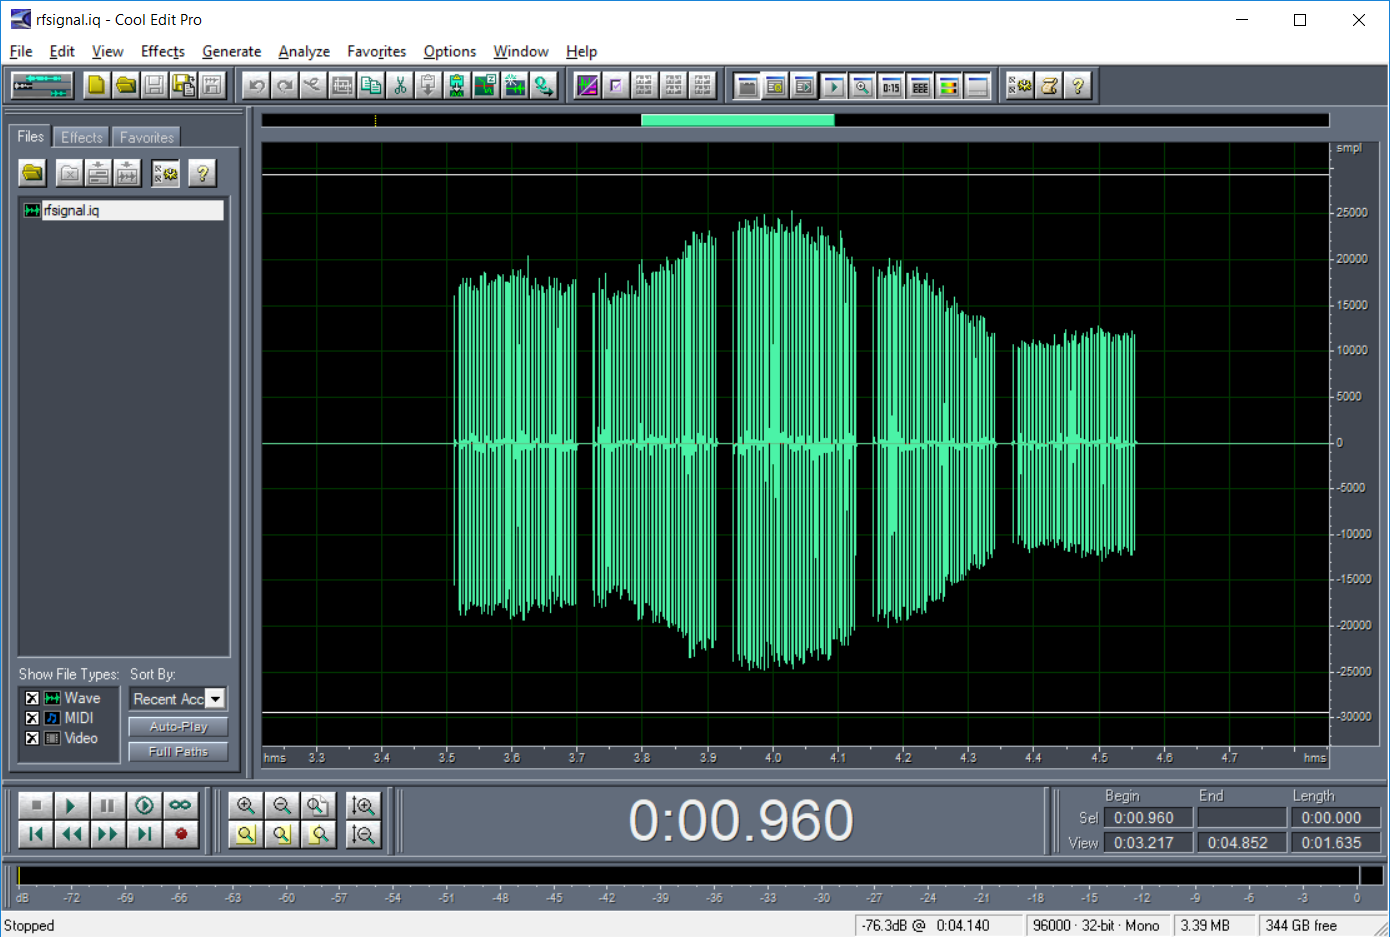Click the 0:15 time window toolbar icon
Screen dimensions: 1390x937
click(x=890, y=85)
